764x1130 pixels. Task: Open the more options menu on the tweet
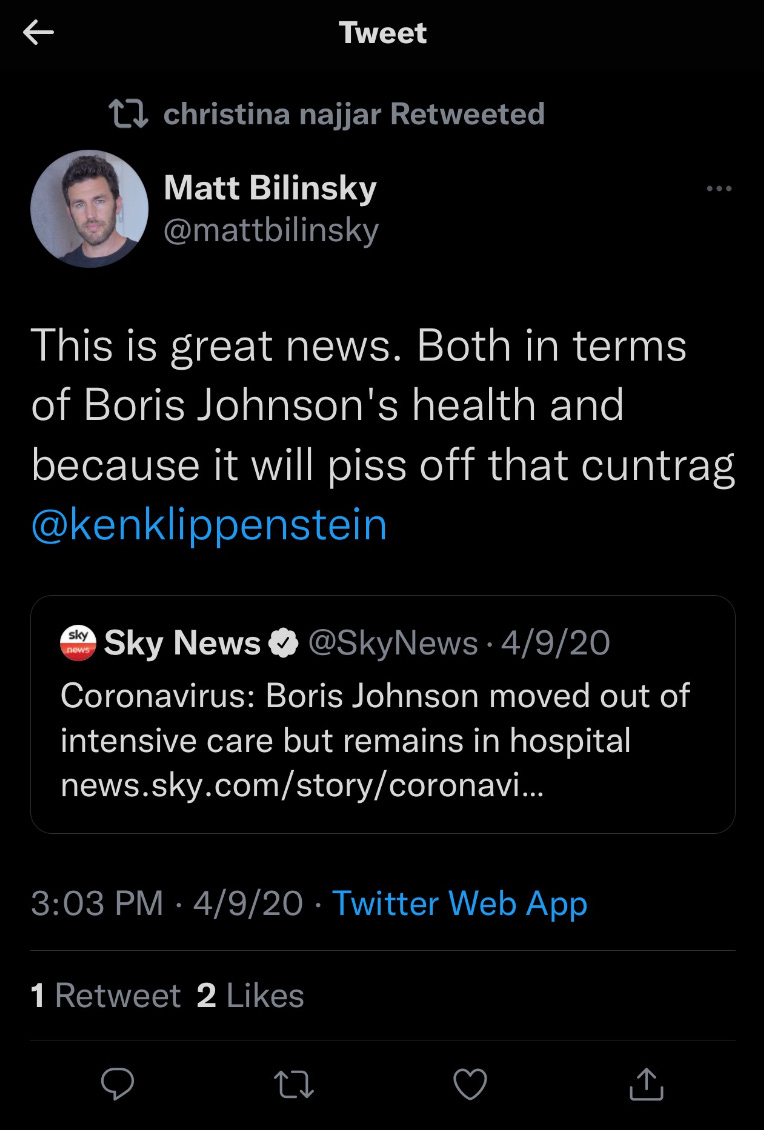(720, 187)
